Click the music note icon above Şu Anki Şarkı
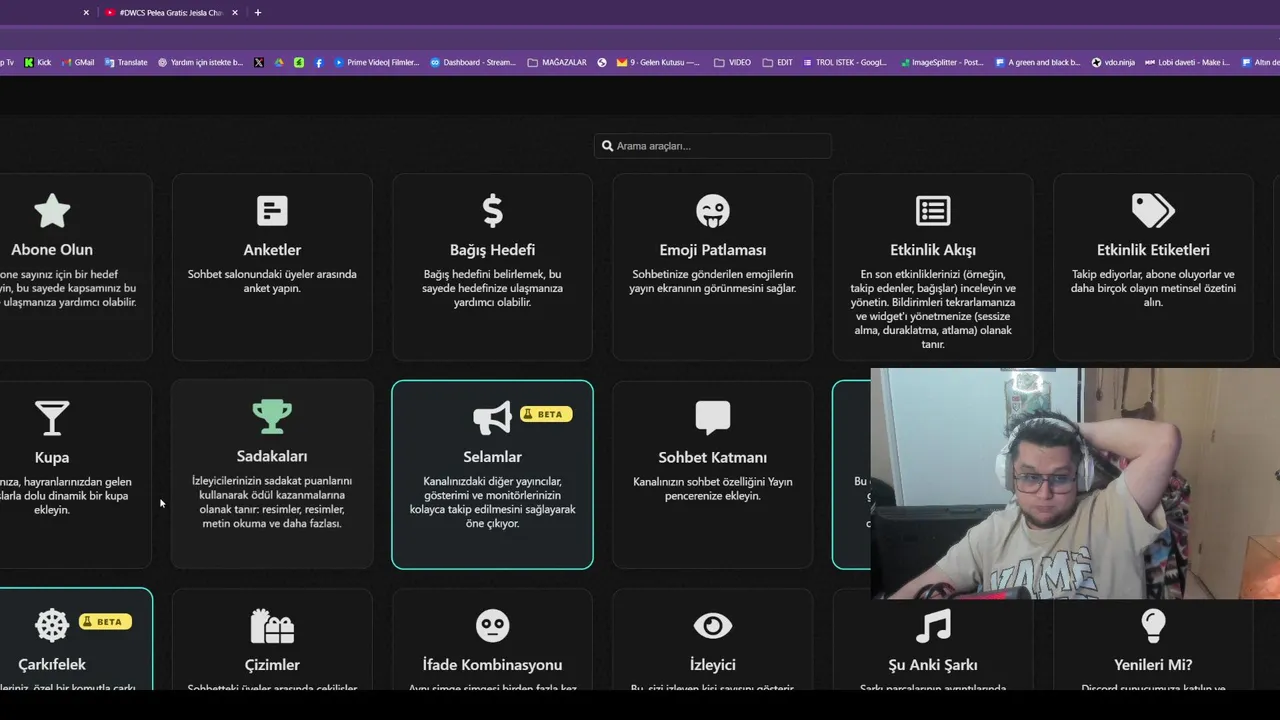The width and height of the screenshot is (1280, 720). [x=933, y=625]
